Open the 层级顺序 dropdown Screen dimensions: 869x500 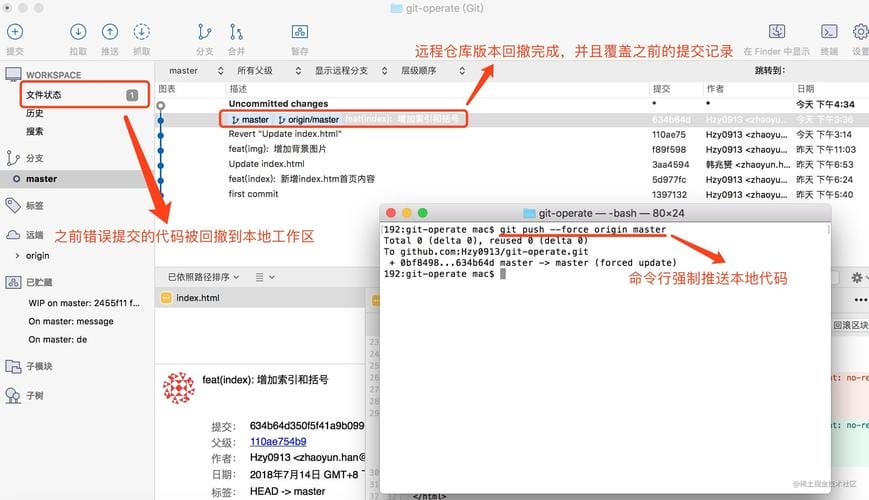pos(433,70)
